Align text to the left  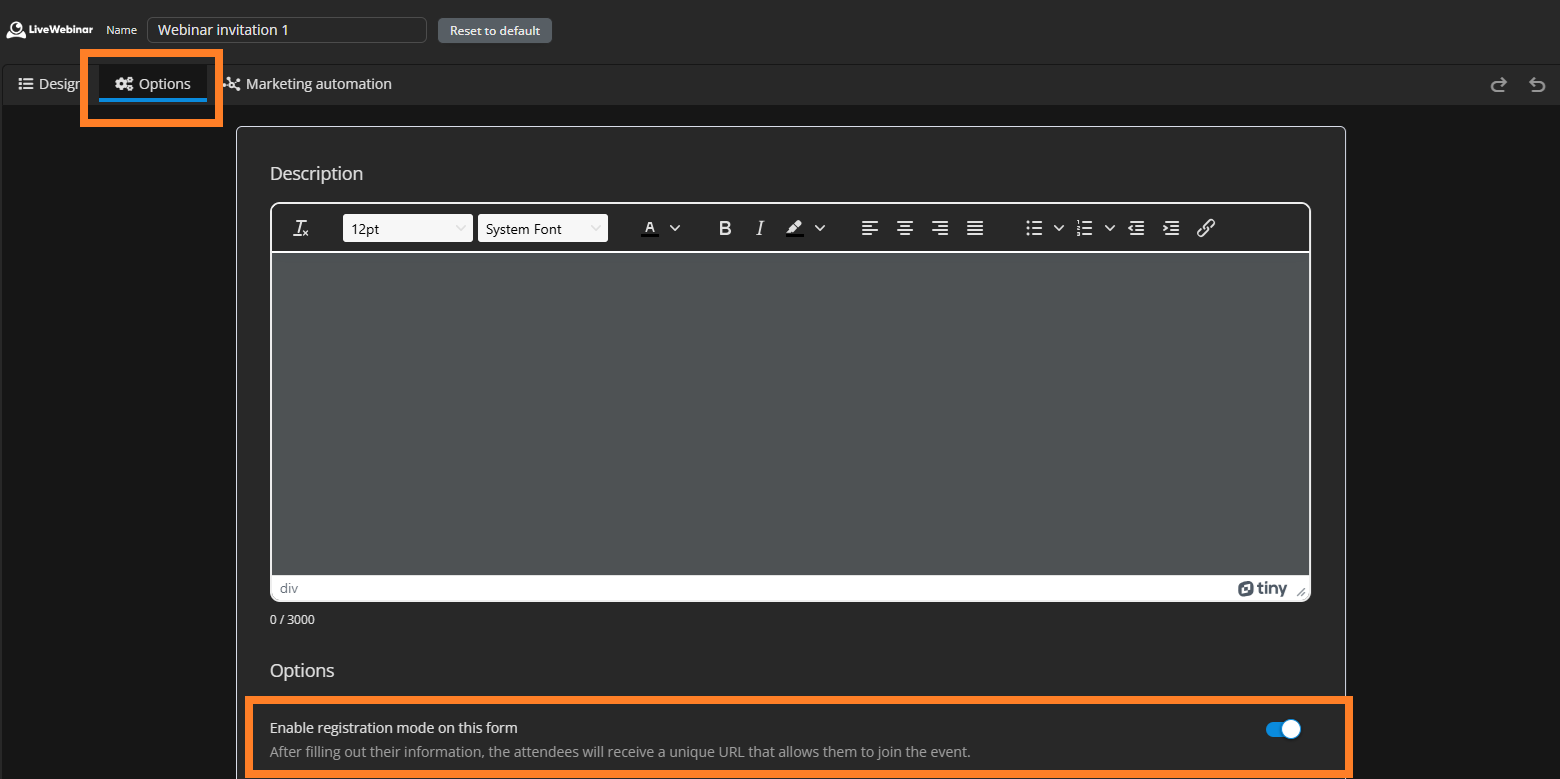coord(870,229)
